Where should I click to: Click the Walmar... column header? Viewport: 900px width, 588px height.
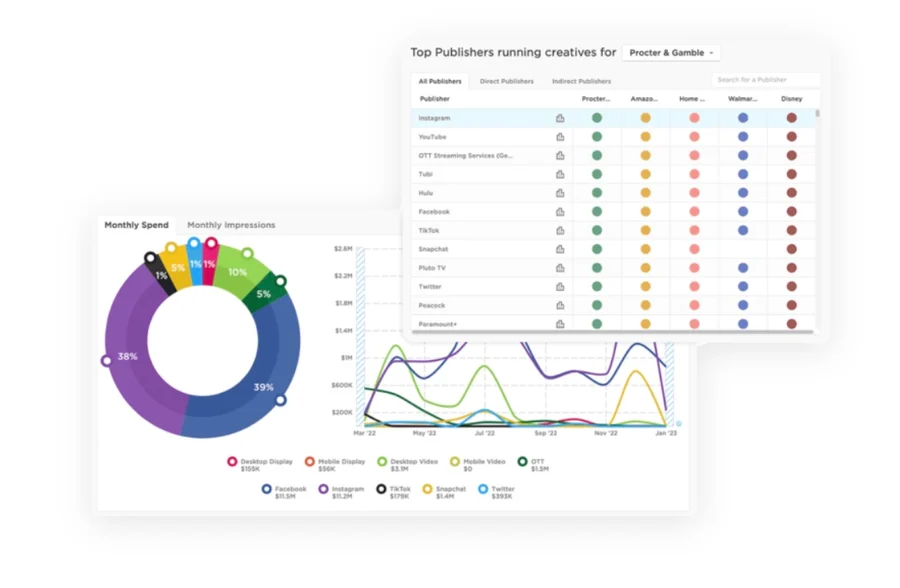pos(743,99)
